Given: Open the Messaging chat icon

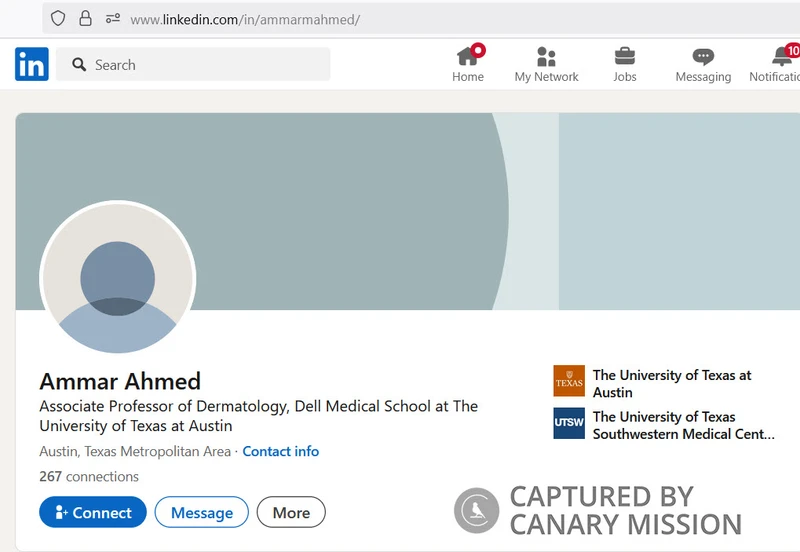Looking at the screenshot, I should coord(703,56).
